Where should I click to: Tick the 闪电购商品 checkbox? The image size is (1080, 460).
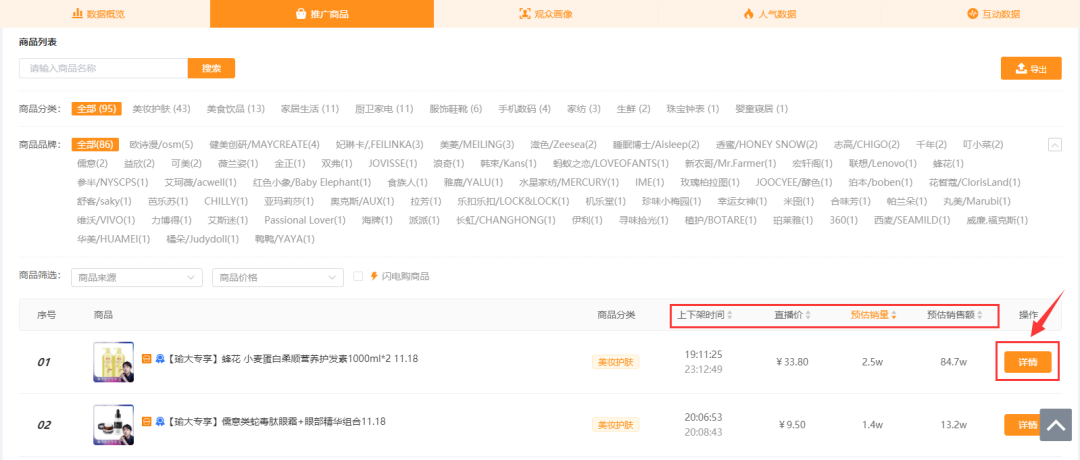click(x=357, y=276)
